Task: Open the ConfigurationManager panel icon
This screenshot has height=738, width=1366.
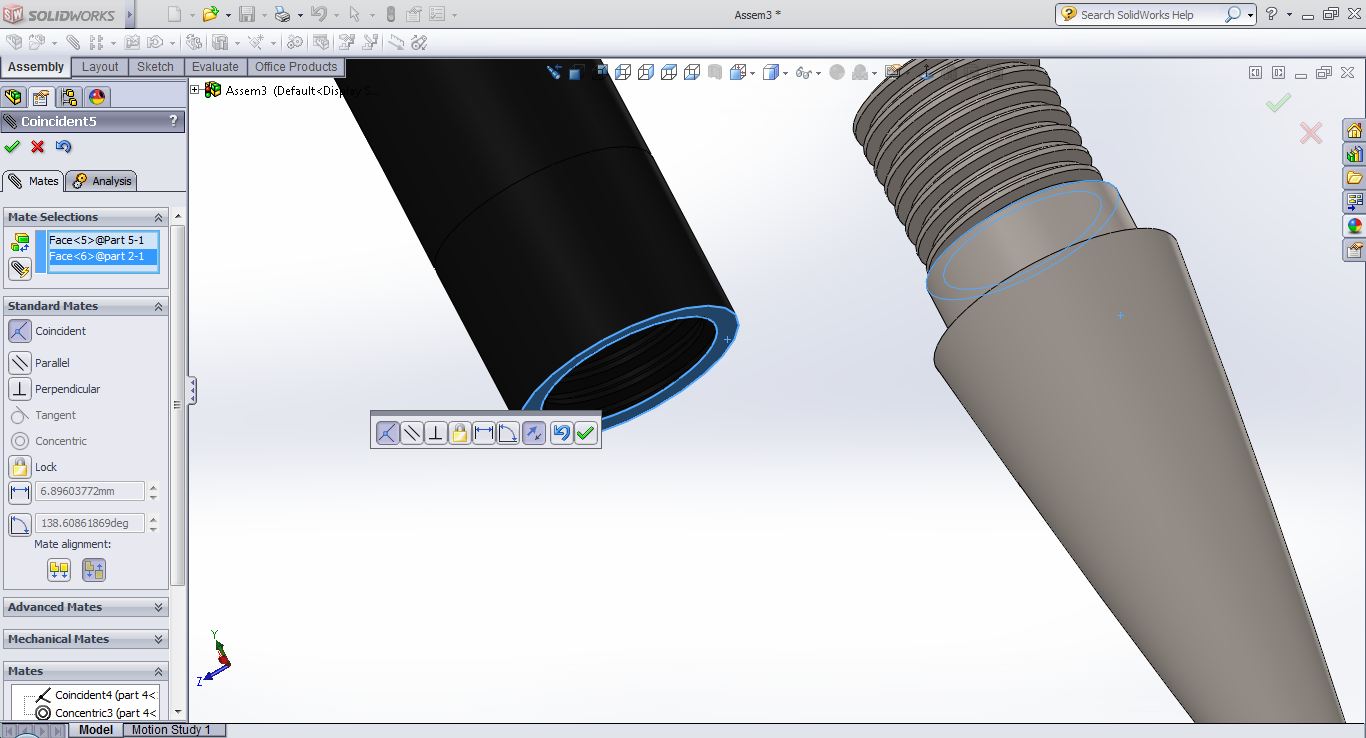Action: click(68, 97)
